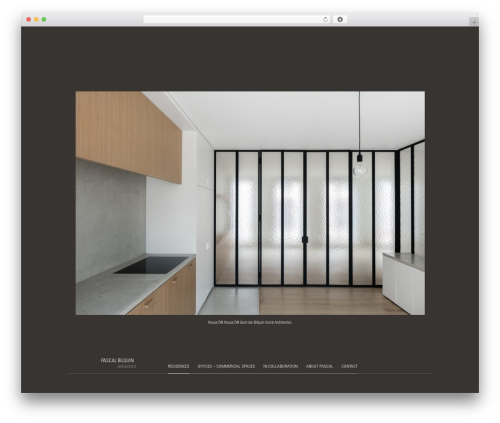500x423 pixels.
Task: Click the Pascal Bilquin Architect logo
Action: (118, 363)
